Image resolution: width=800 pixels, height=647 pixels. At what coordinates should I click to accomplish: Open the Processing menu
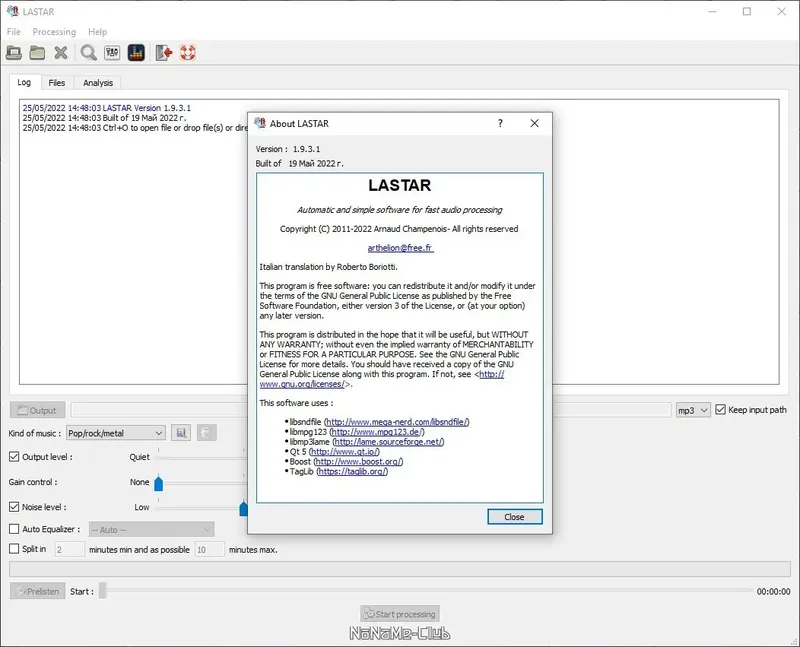tap(54, 32)
